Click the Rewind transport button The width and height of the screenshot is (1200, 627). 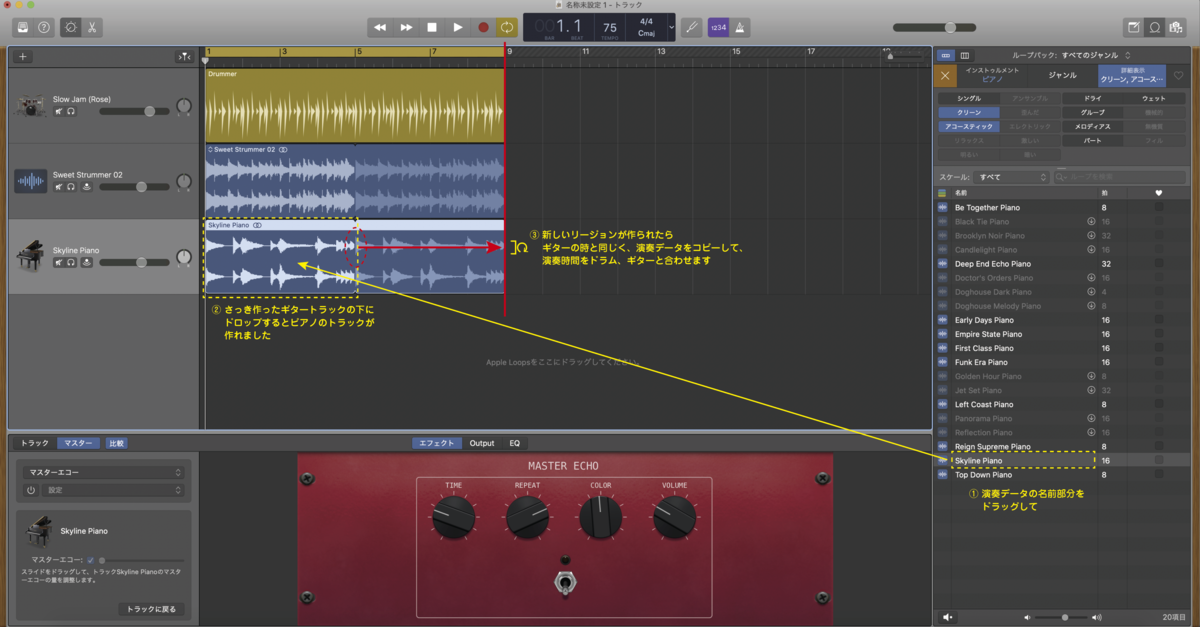[x=380, y=28]
